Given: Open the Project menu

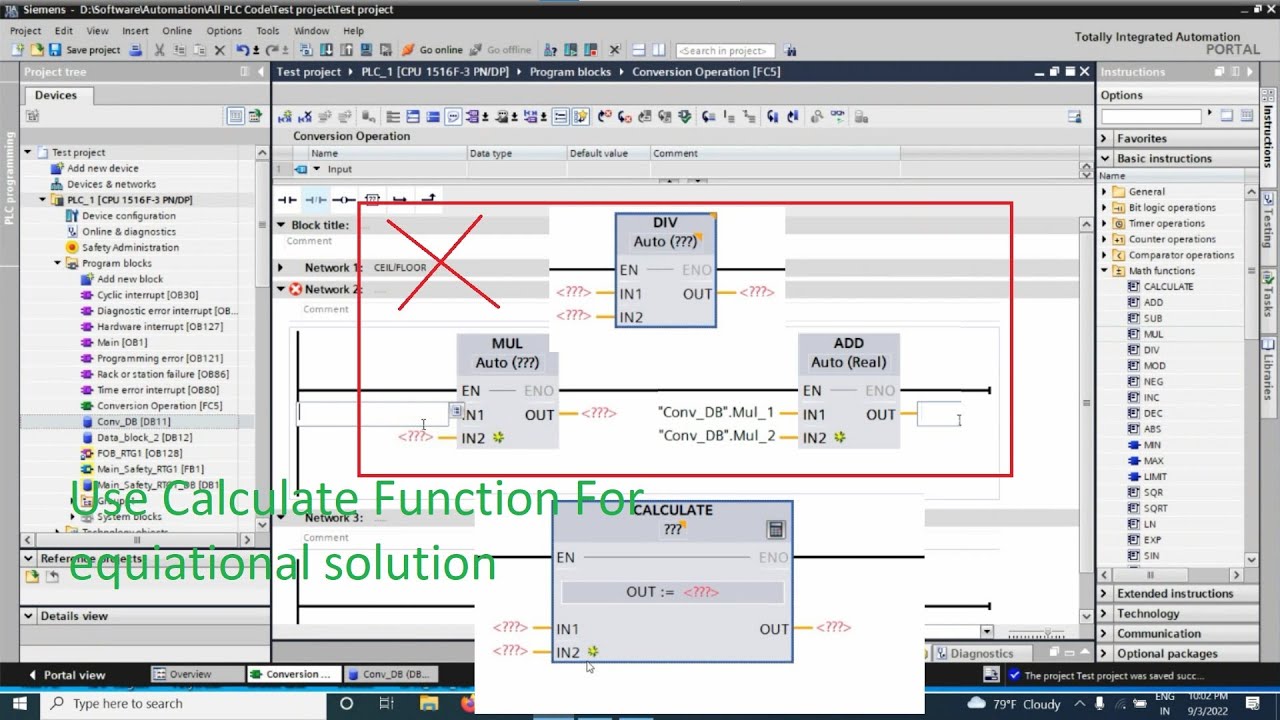Looking at the screenshot, I should (25, 31).
